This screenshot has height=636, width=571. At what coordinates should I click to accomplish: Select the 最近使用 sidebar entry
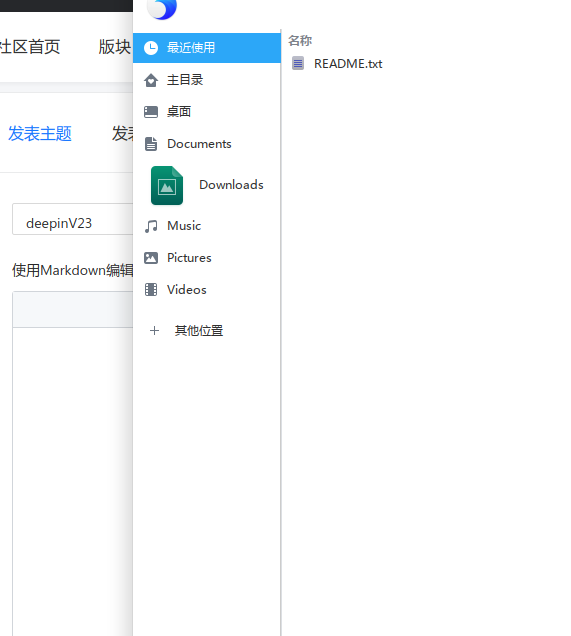[206, 48]
